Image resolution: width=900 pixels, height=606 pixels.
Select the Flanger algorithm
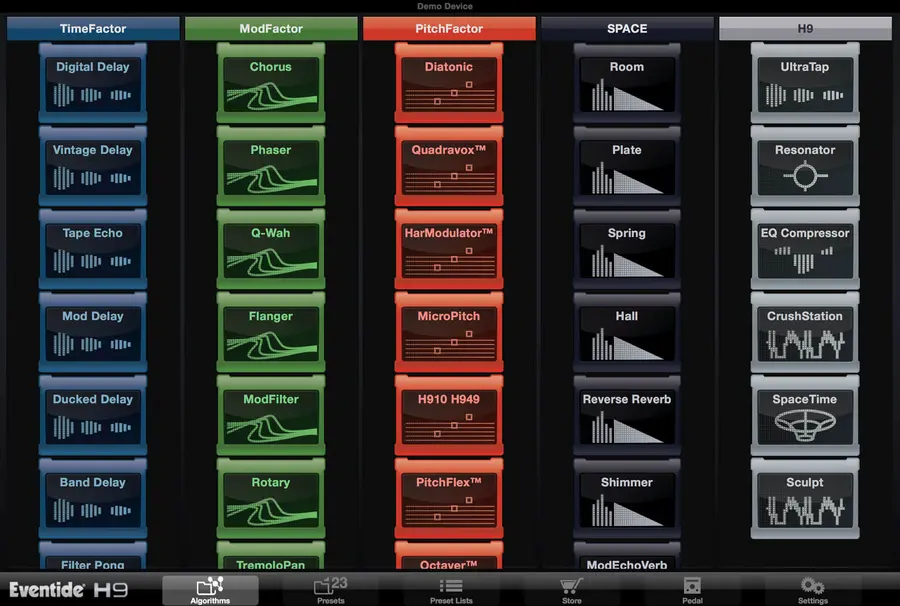(271, 332)
